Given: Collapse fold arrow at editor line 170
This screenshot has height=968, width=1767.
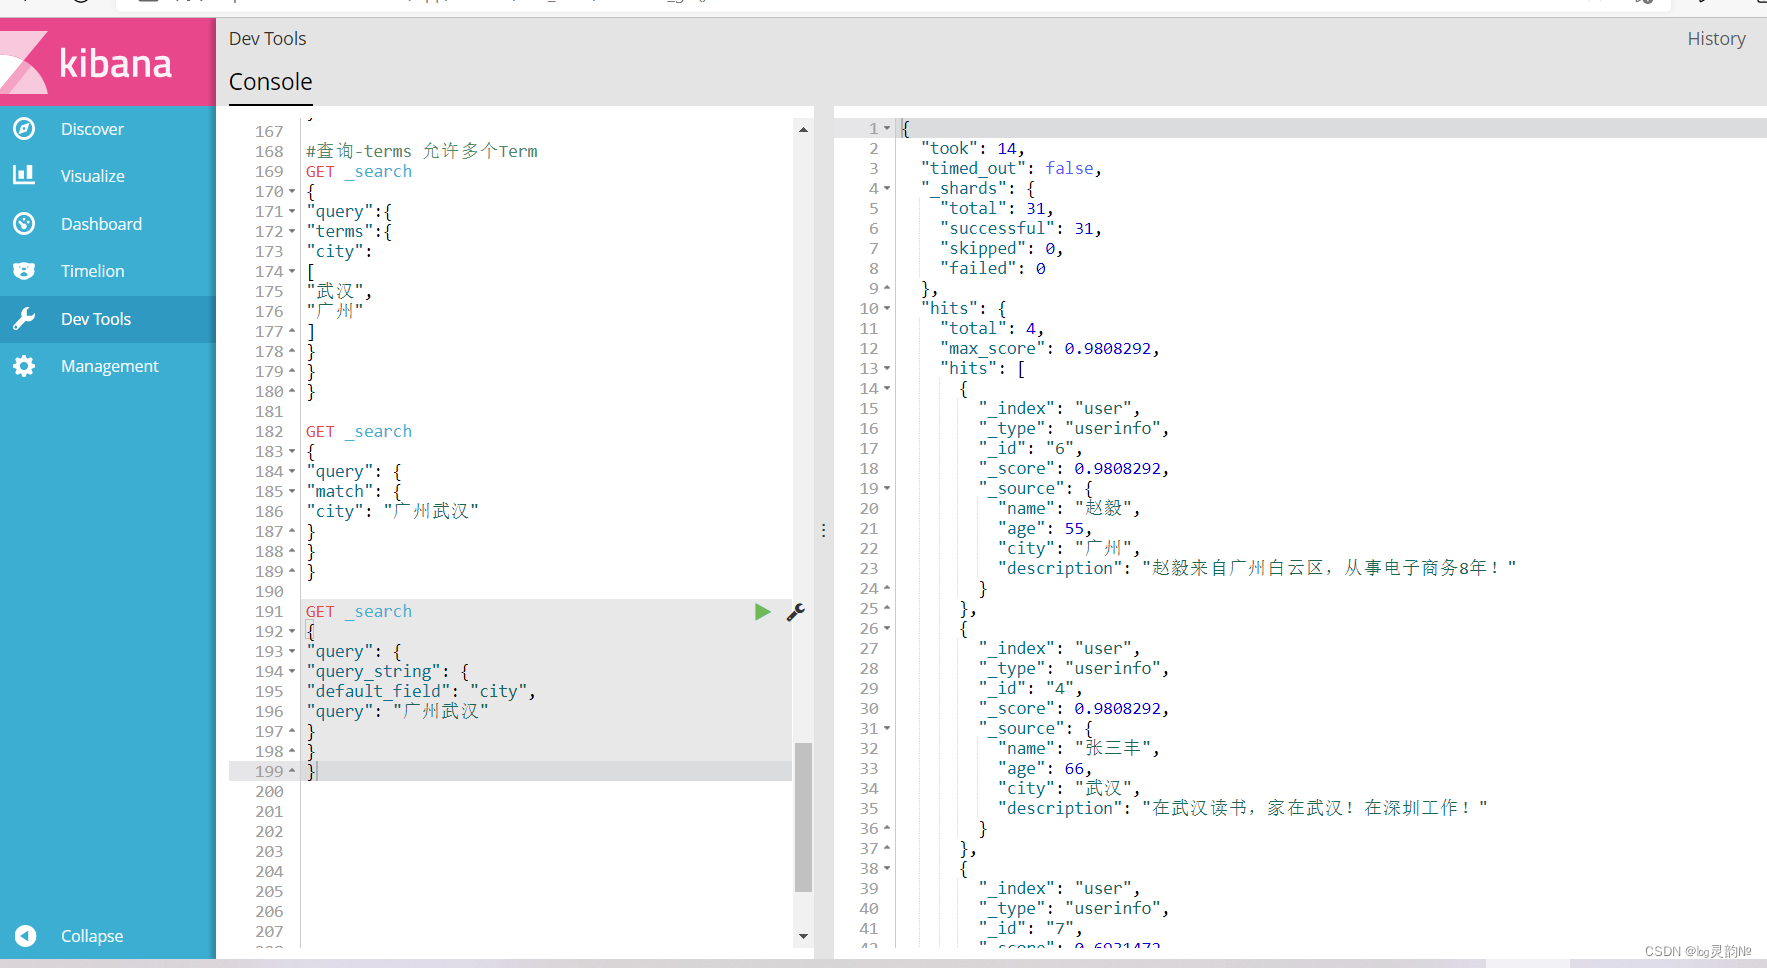Looking at the screenshot, I should (292, 192).
